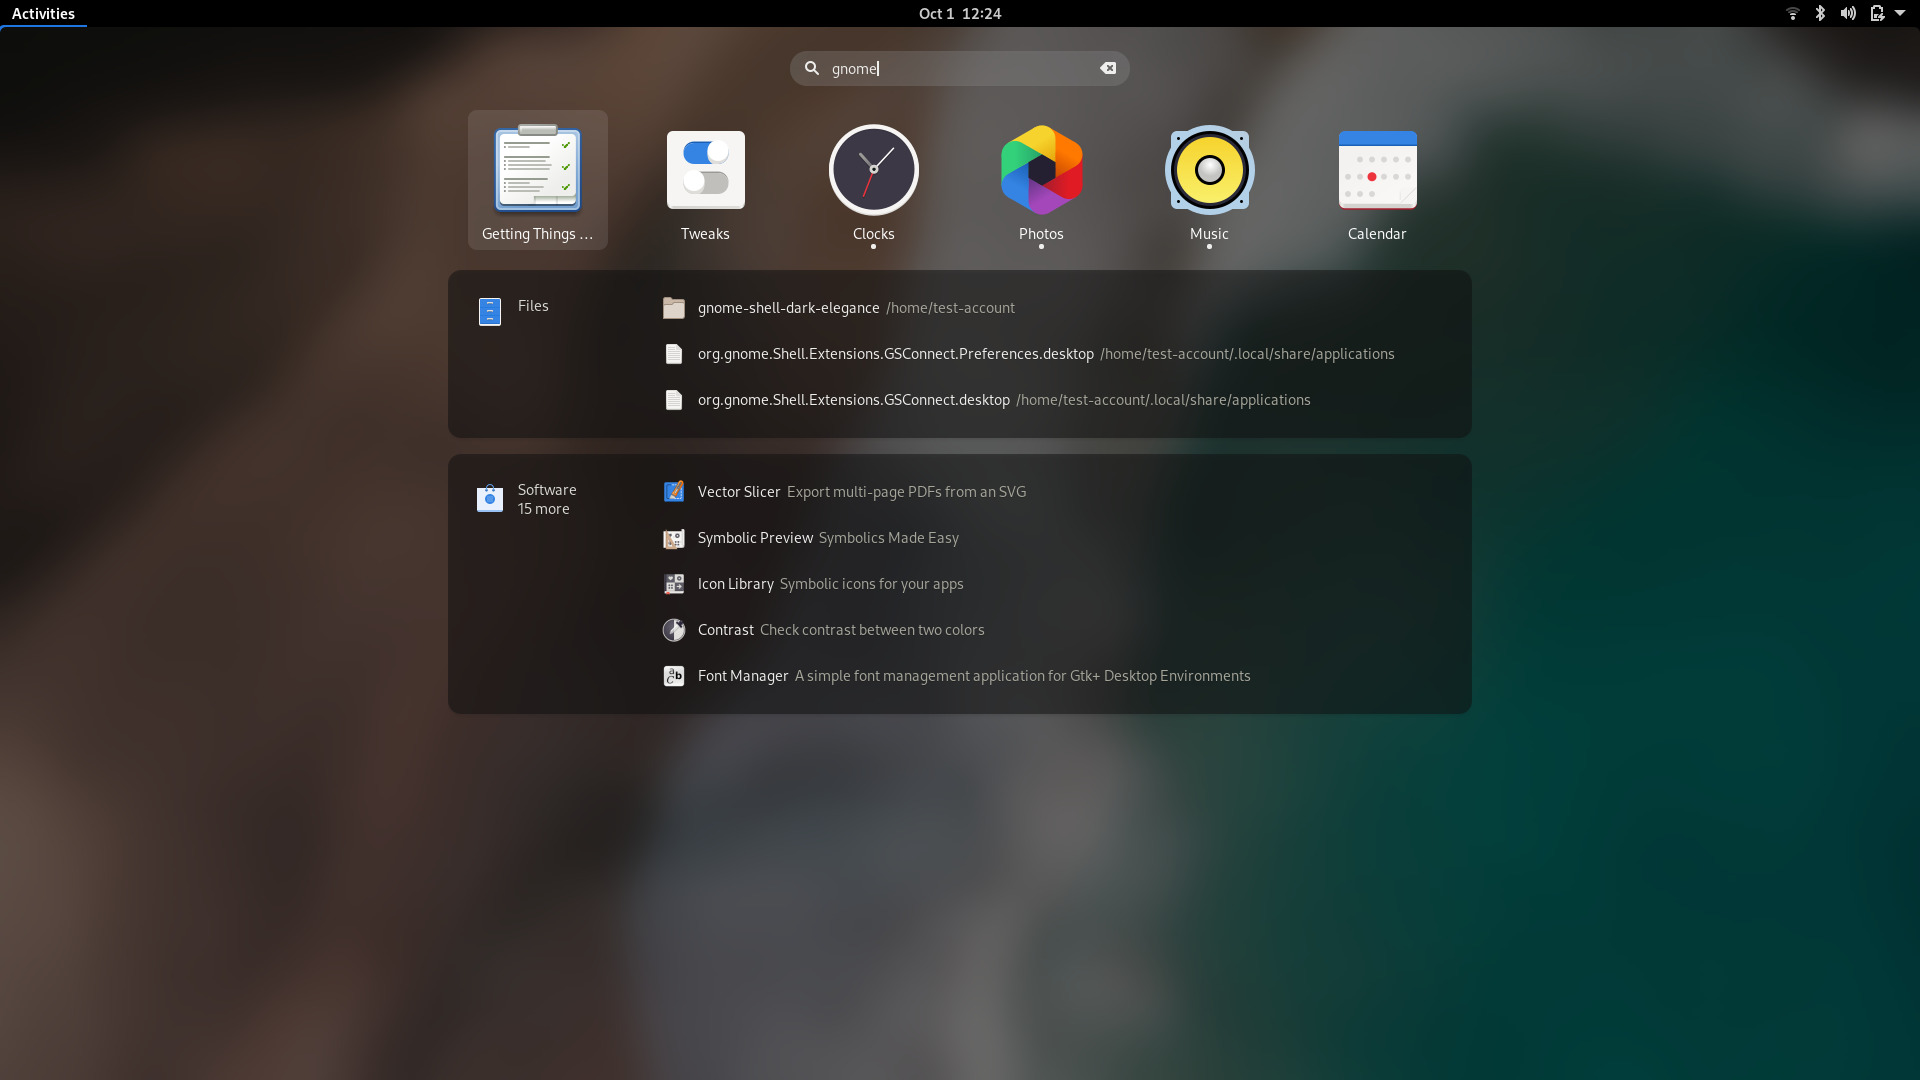Show 15 more Software results

tap(543, 509)
